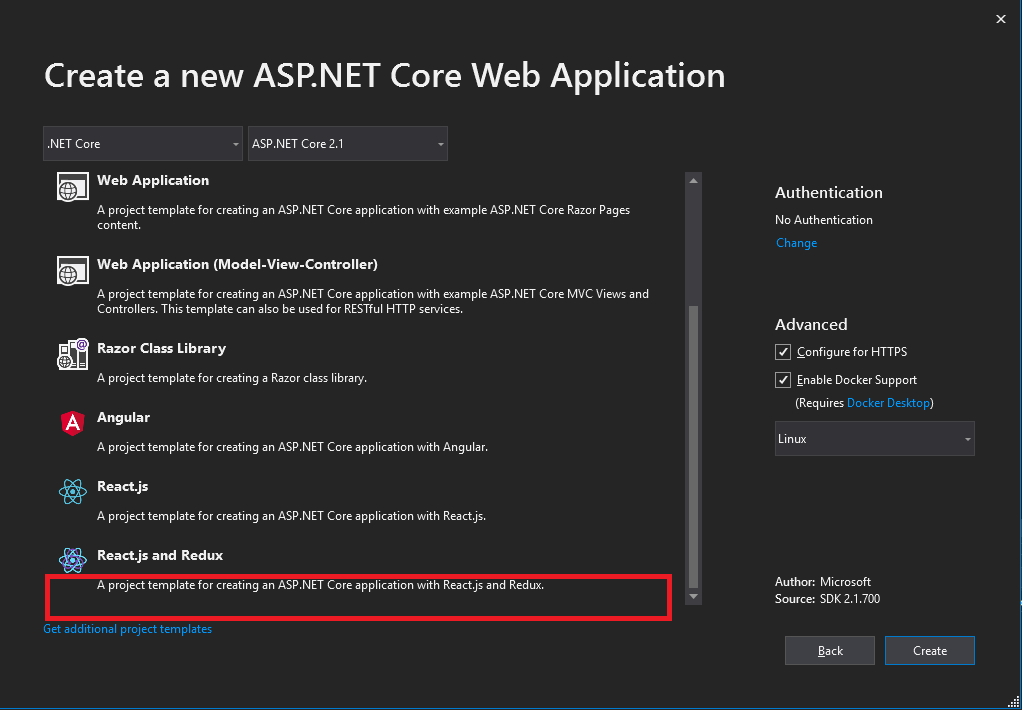Click the 'No Authentication' label
The height and width of the screenshot is (710, 1022).
tap(824, 220)
